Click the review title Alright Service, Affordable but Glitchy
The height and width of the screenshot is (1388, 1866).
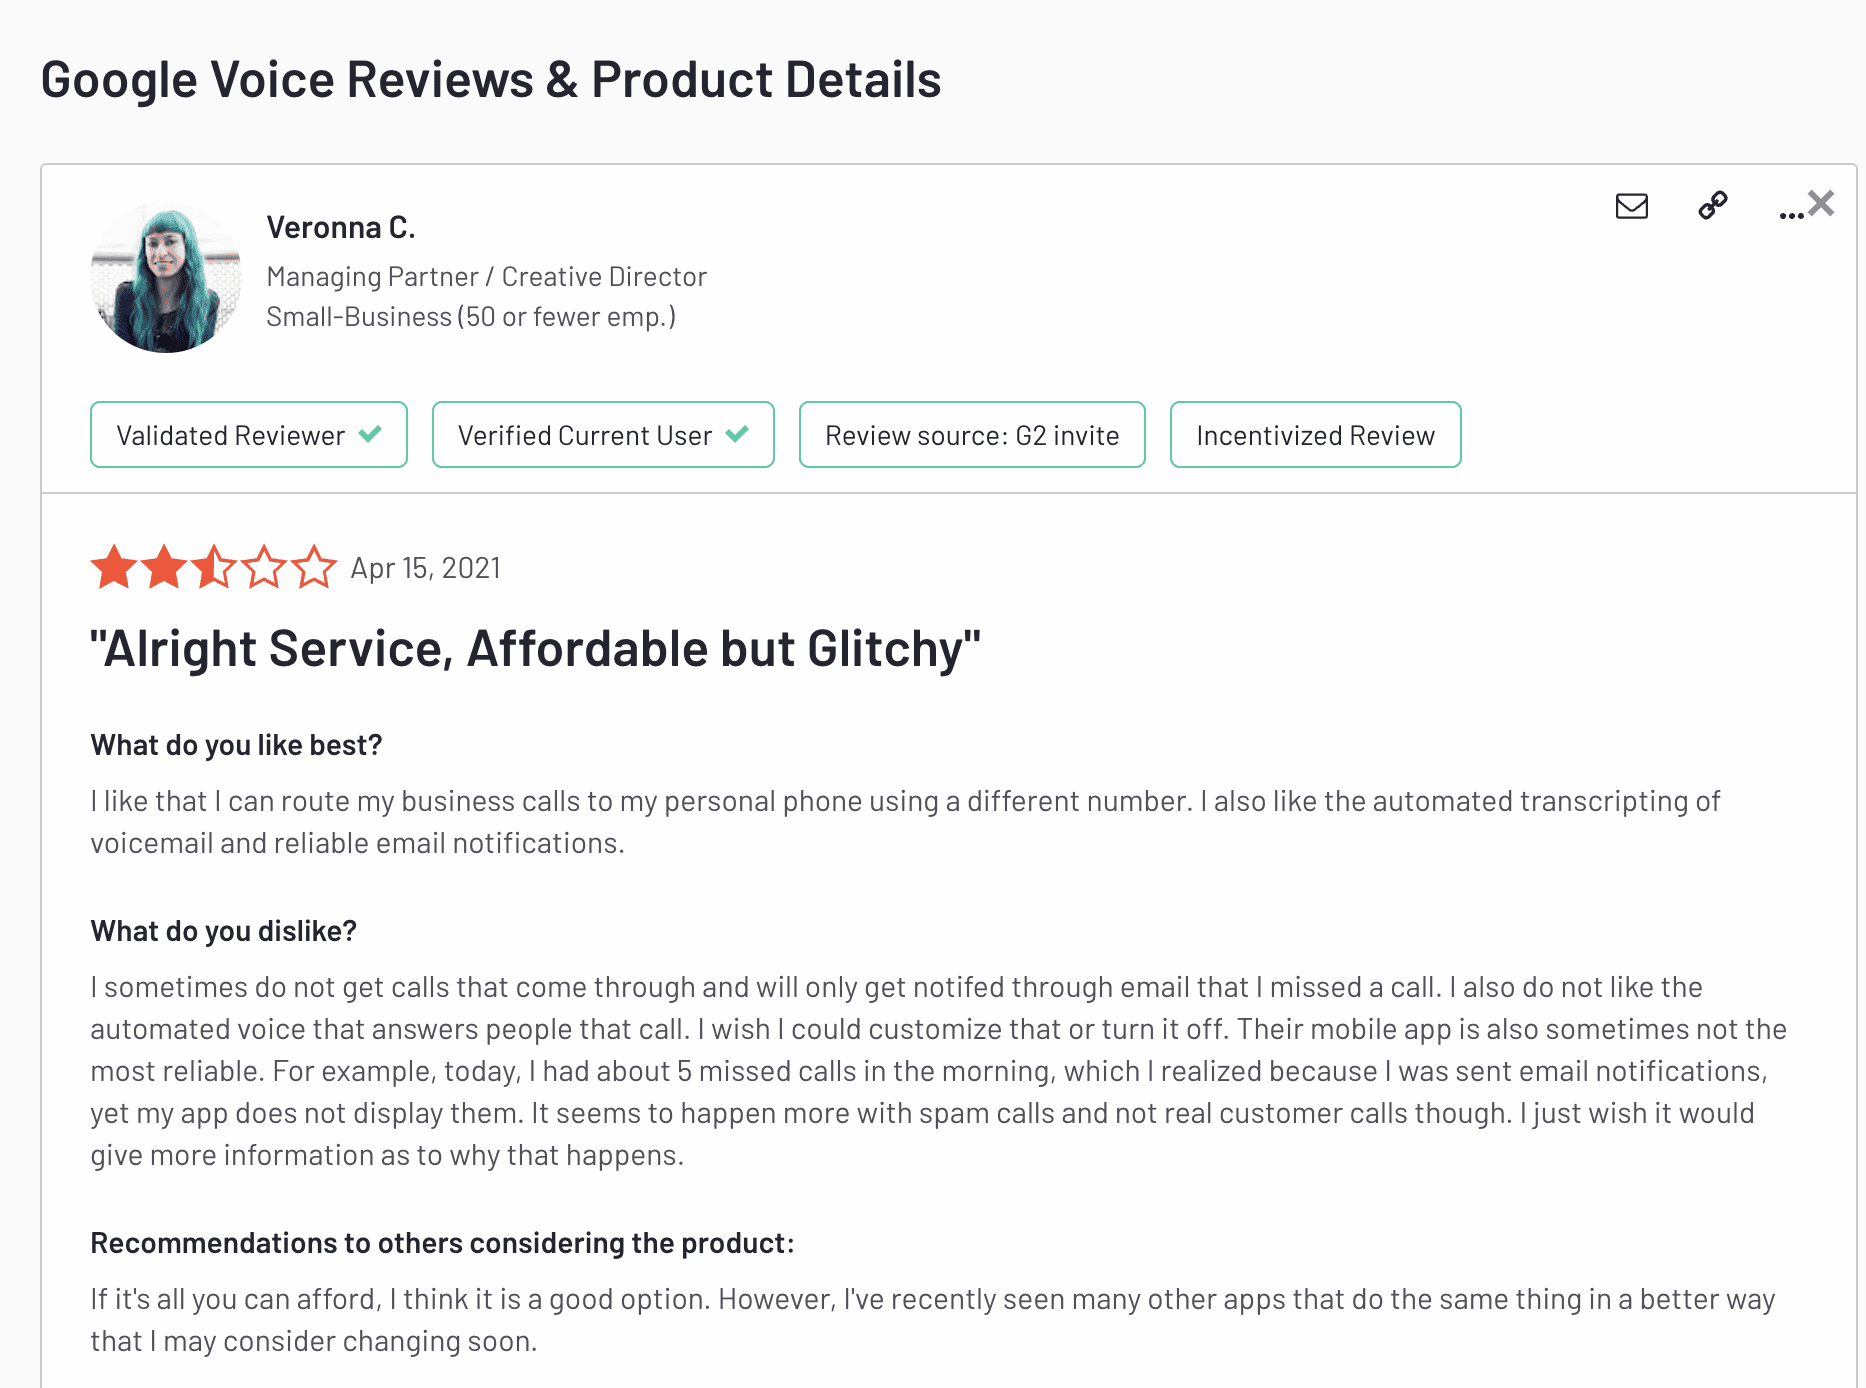tap(536, 649)
